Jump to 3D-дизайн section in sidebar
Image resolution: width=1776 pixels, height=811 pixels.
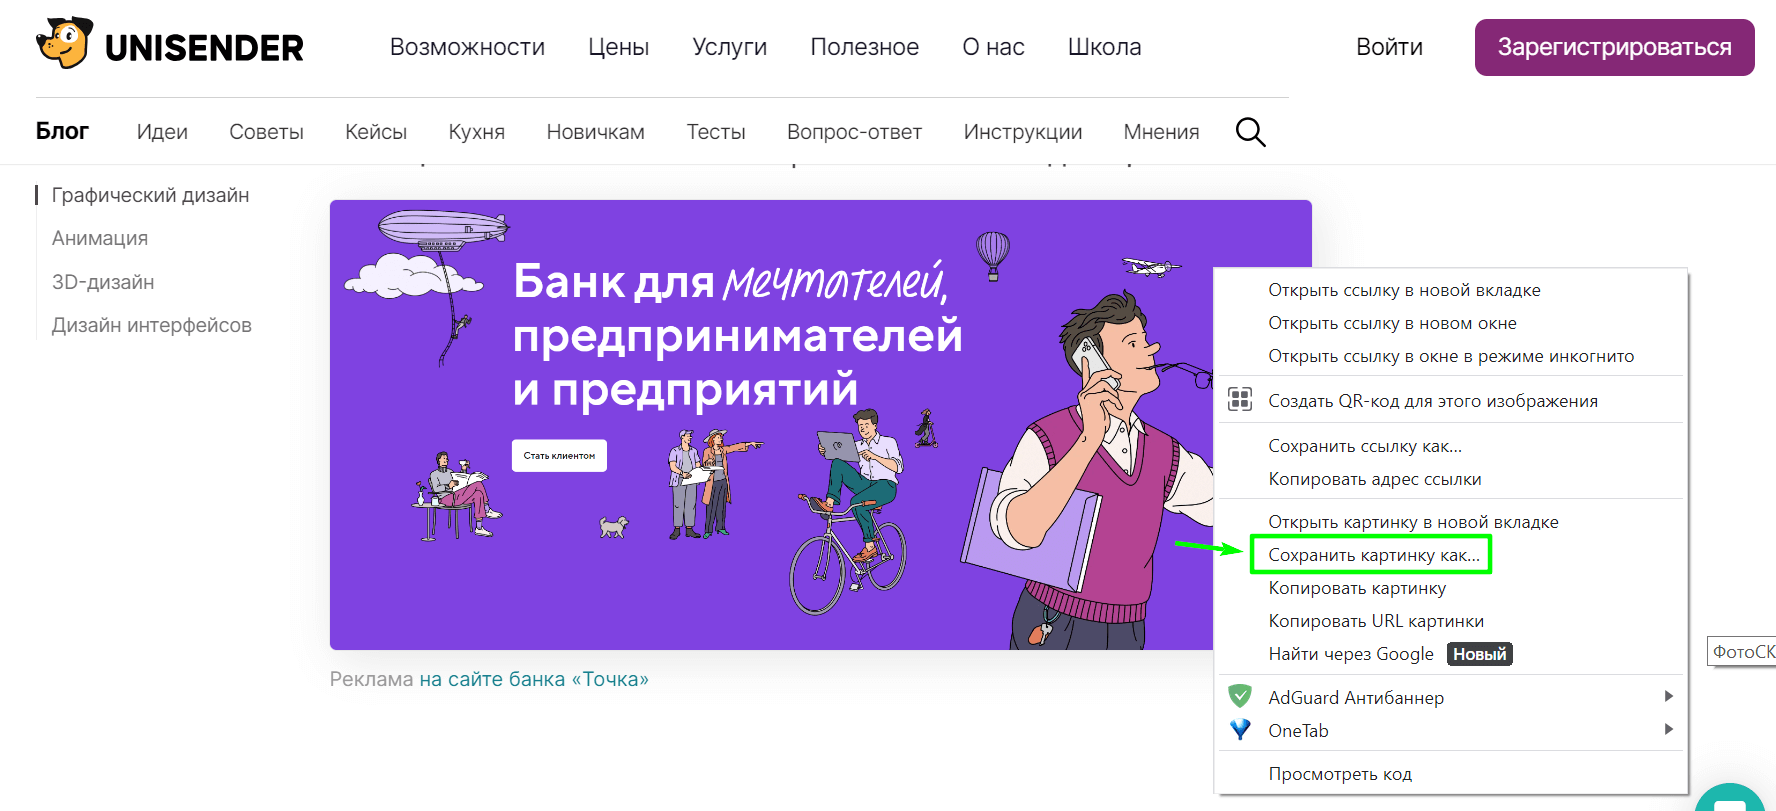[x=103, y=282]
